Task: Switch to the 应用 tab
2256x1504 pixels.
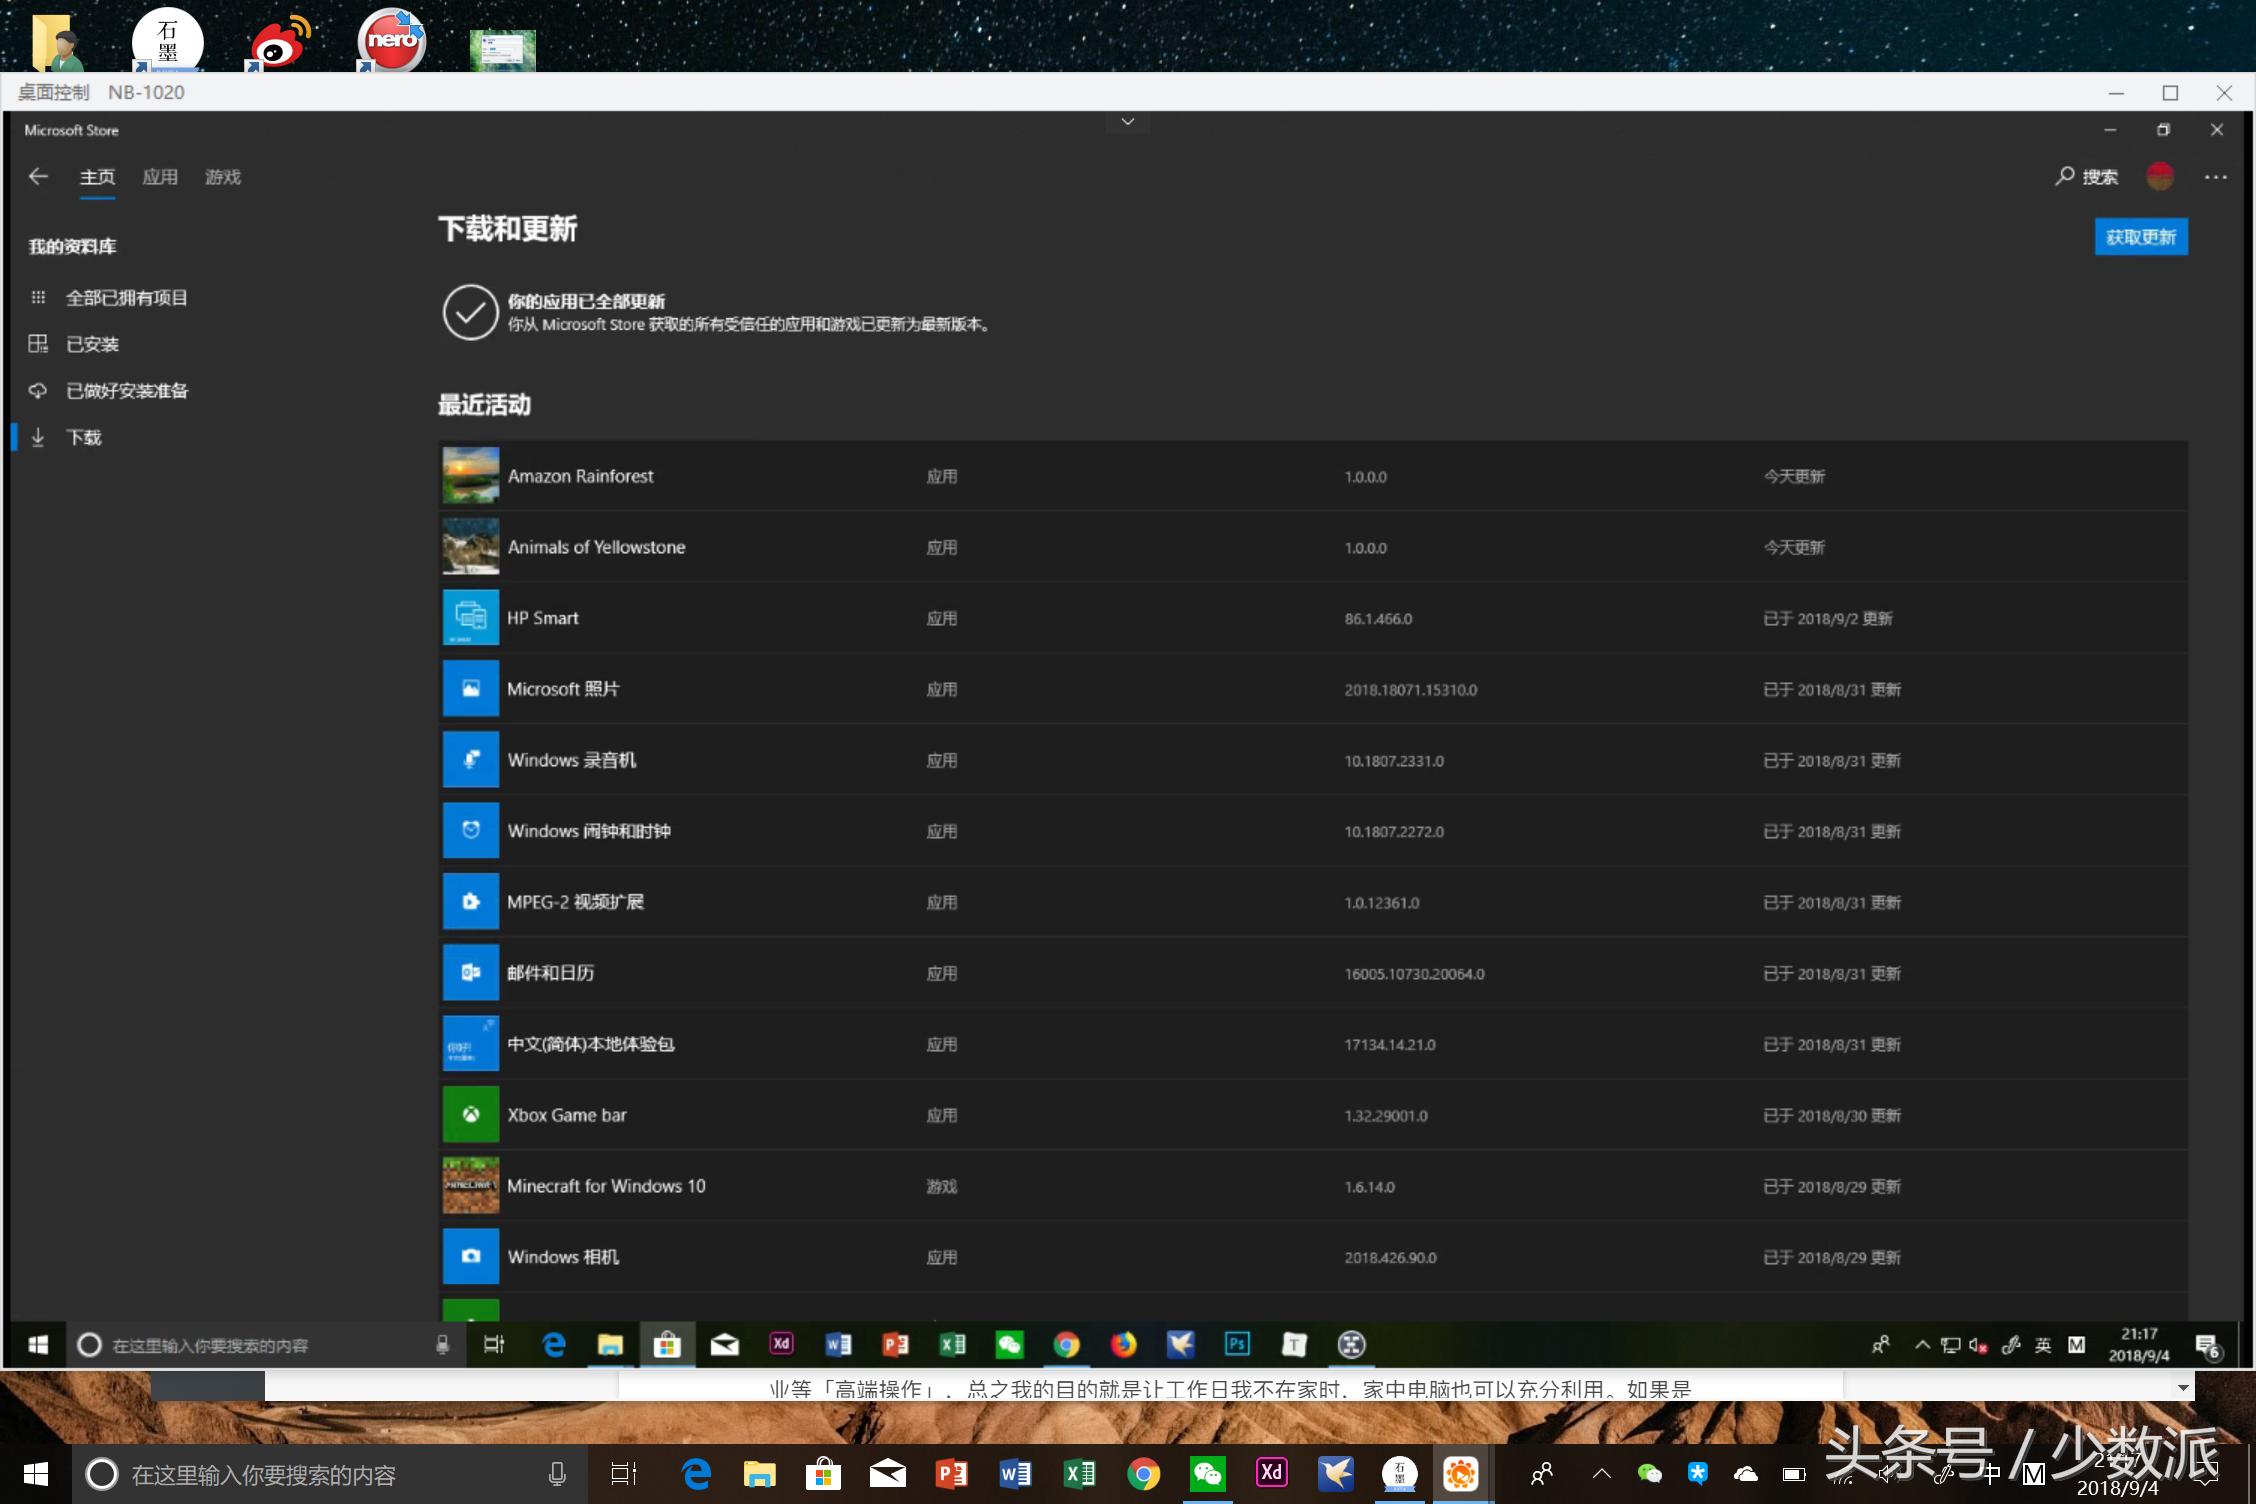Action: 160,177
